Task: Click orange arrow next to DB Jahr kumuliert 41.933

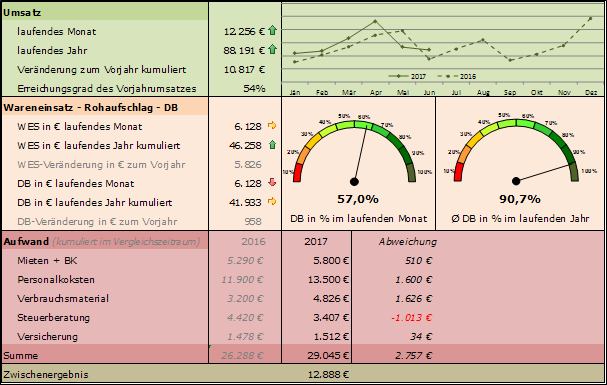Action: [x=272, y=201]
